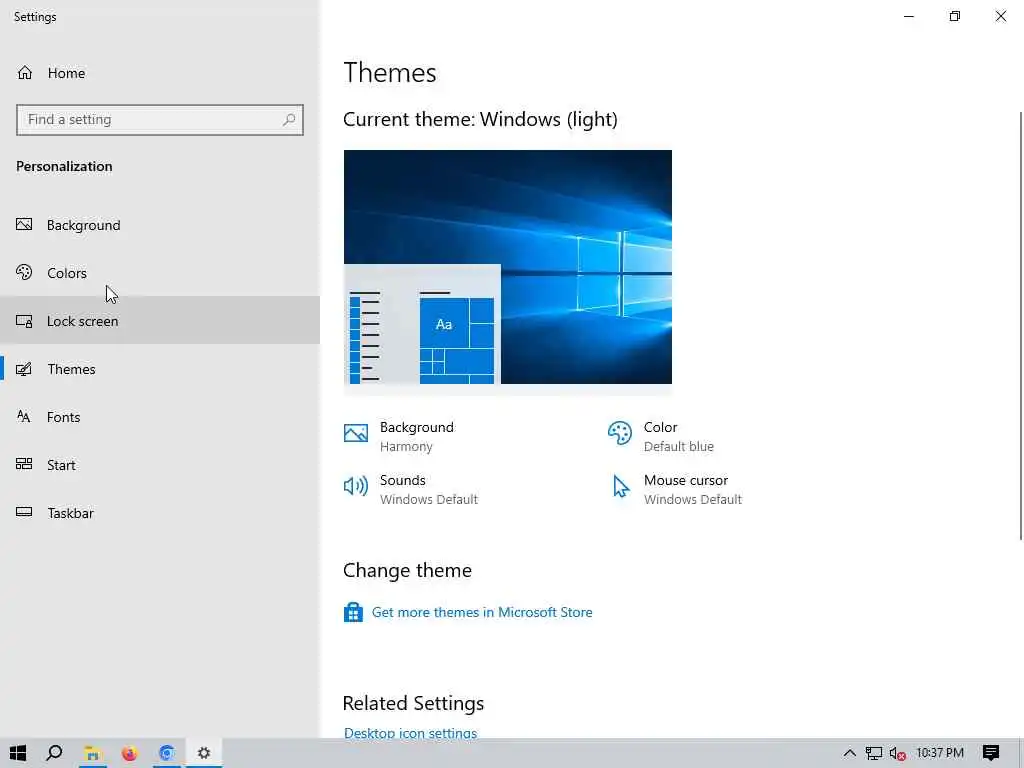This screenshot has width=1024, height=768.
Task: Click the Microsoft Store bag icon
Action: 353,612
